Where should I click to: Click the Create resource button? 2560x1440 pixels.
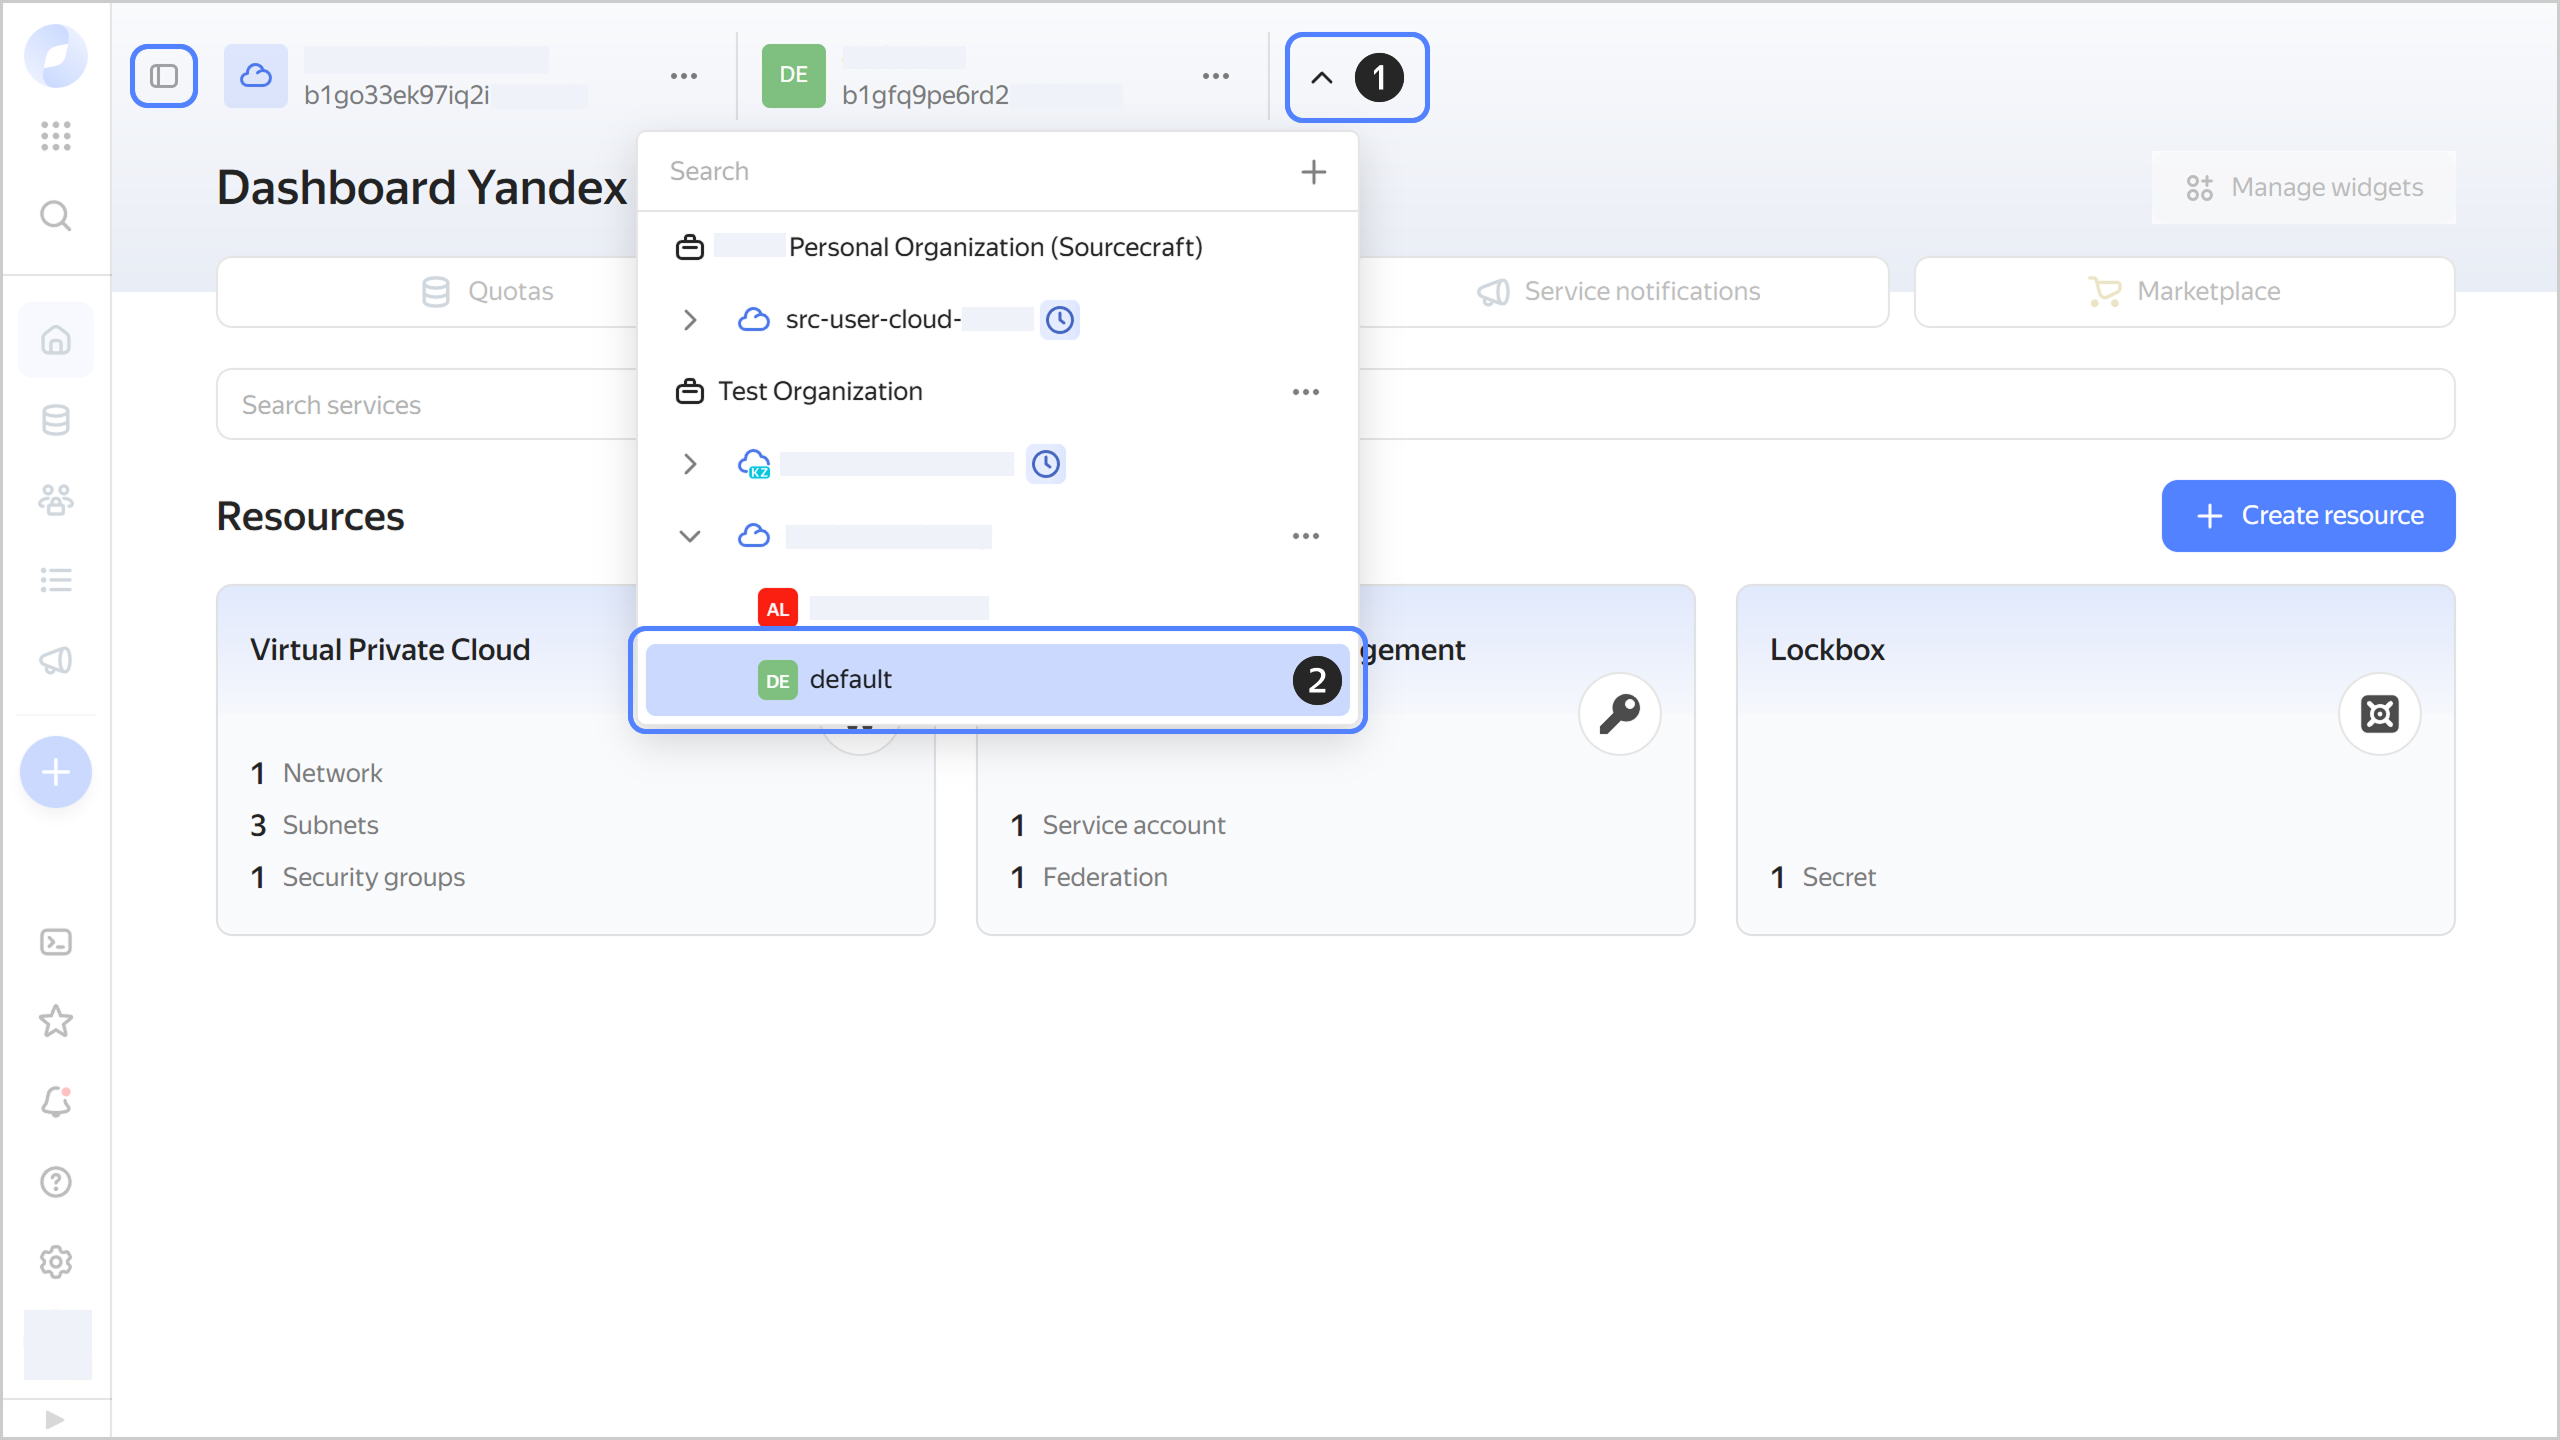(x=2308, y=516)
